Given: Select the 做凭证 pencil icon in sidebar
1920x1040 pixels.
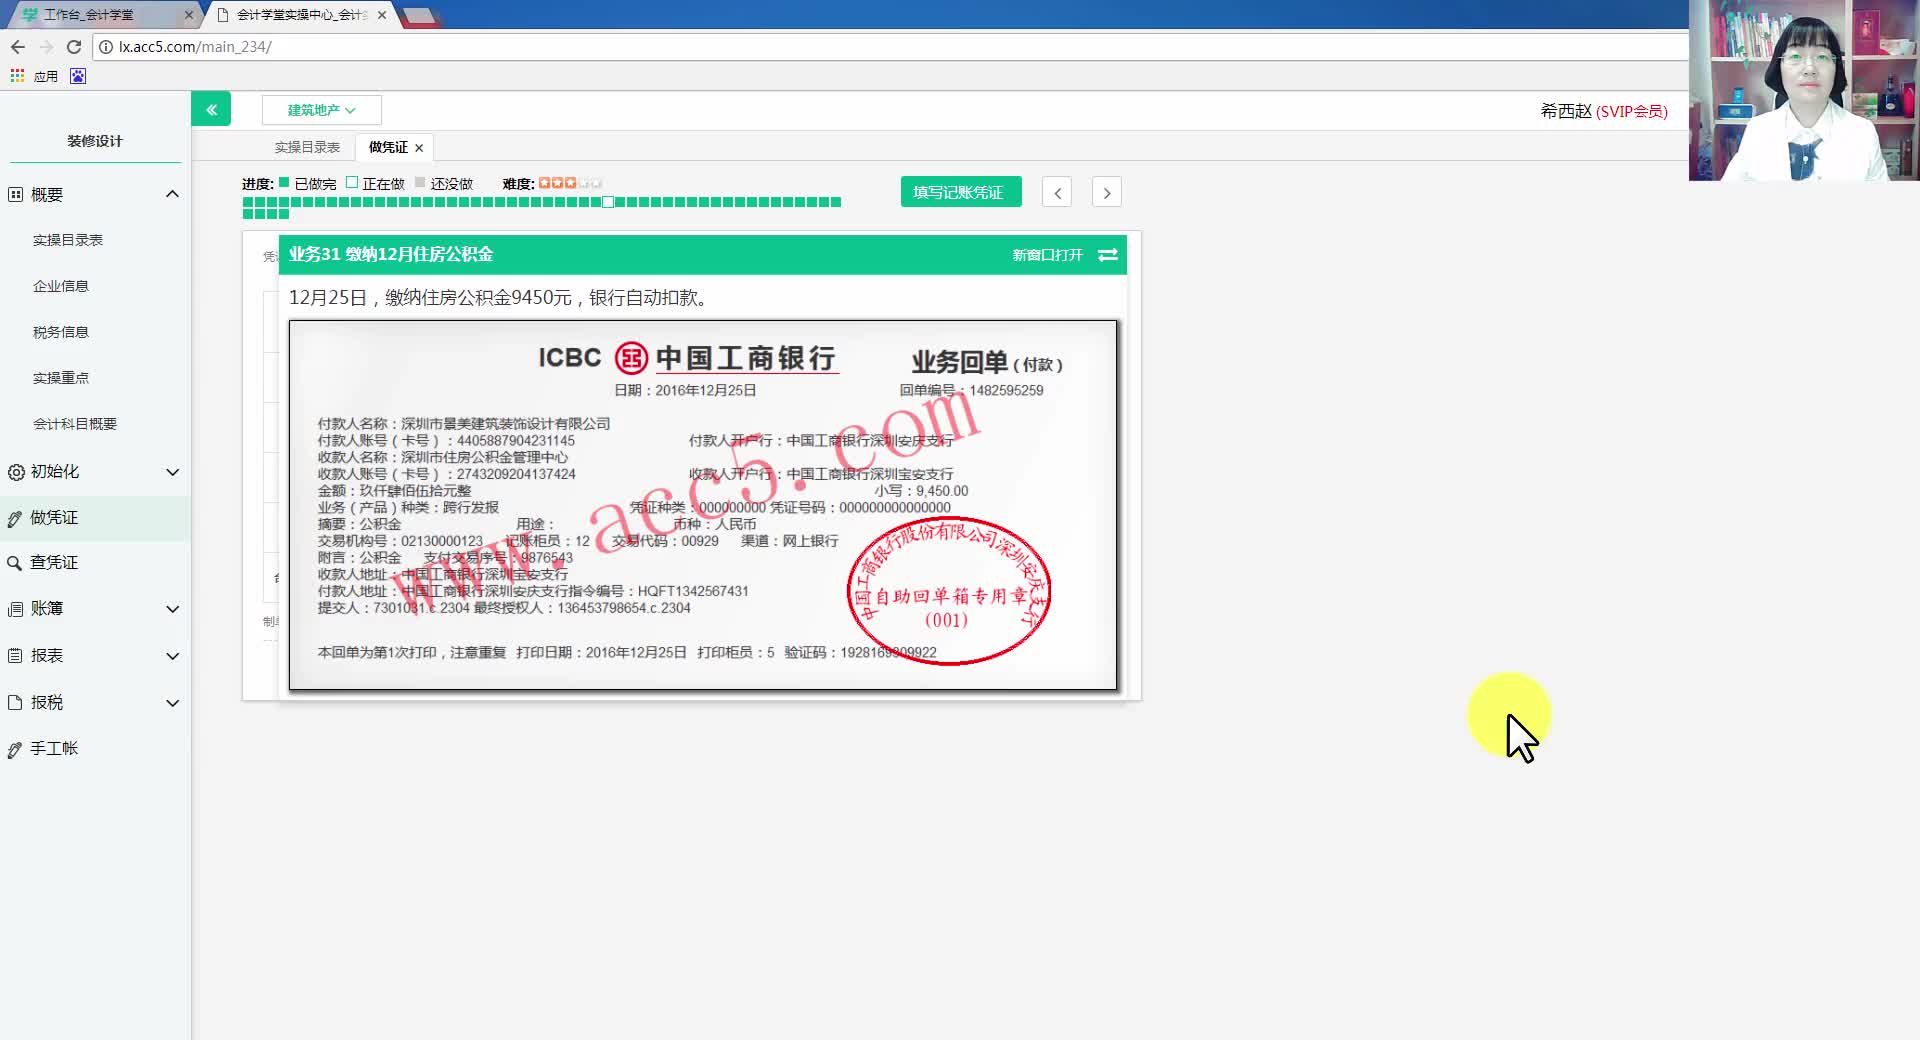Looking at the screenshot, I should pyautogui.click(x=14, y=518).
